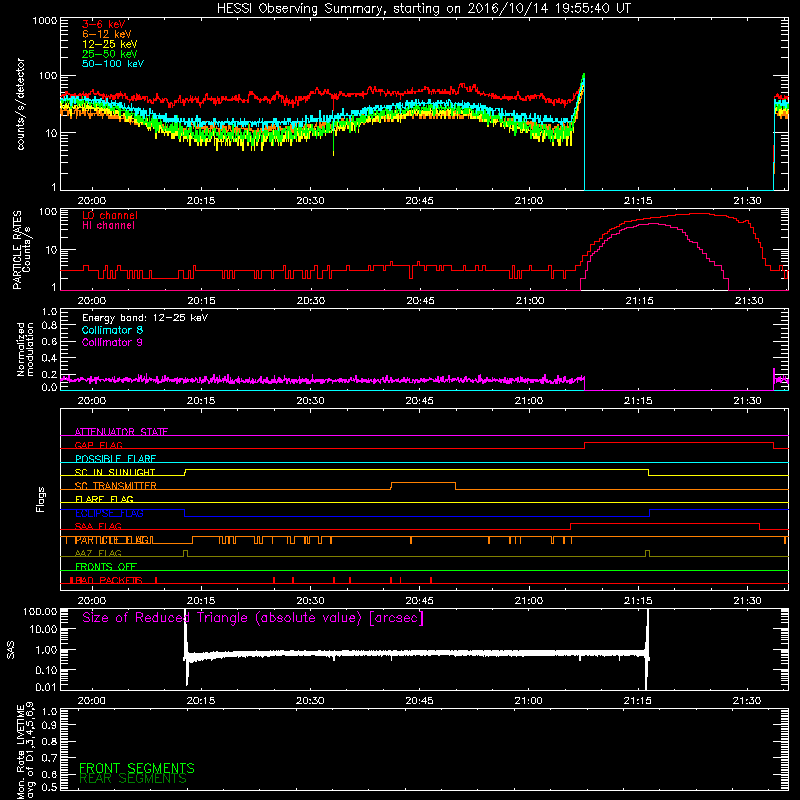The height and width of the screenshot is (800, 800).
Task: Select the SC TRANSMITTER flag label
Action: click(x=116, y=485)
